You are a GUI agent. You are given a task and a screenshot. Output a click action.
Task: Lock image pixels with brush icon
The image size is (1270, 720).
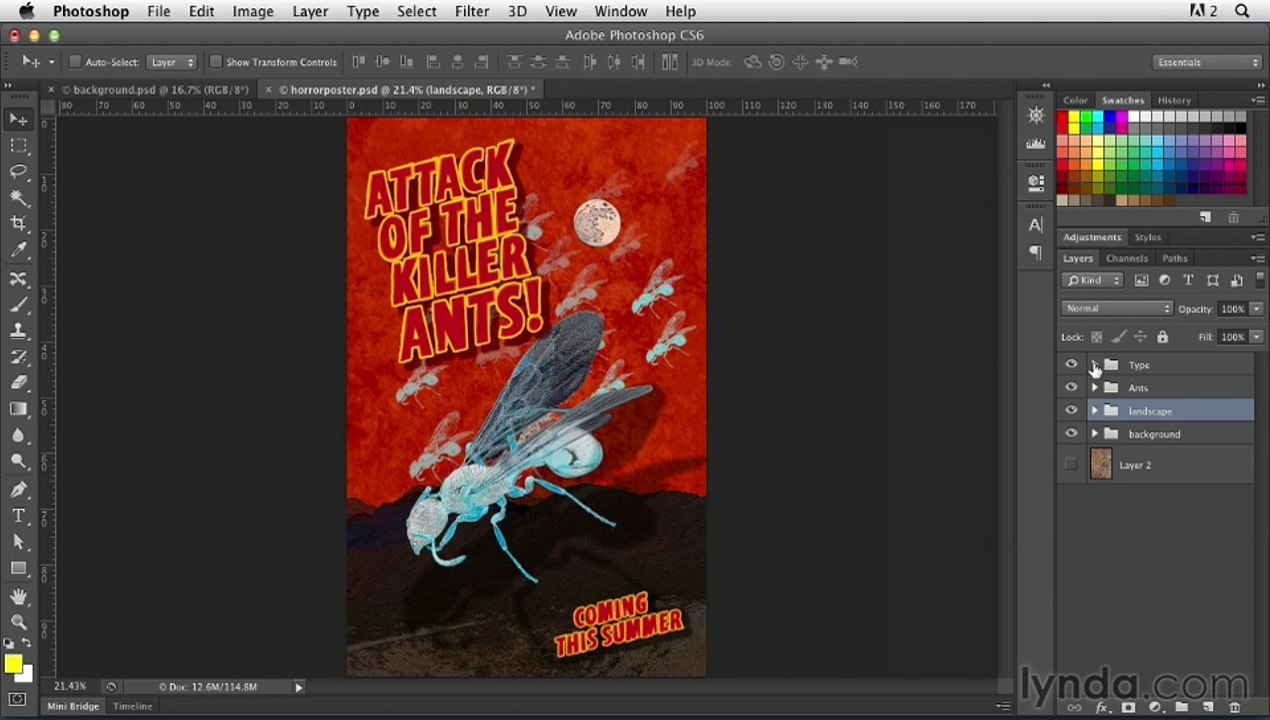click(1119, 337)
